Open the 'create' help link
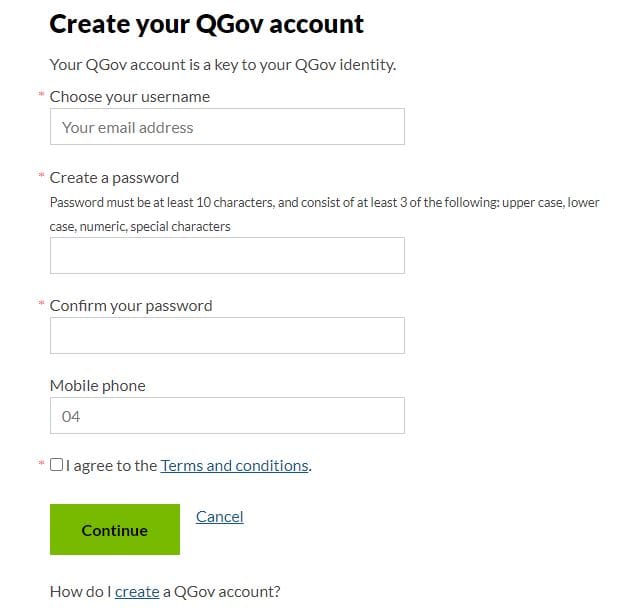The height and width of the screenshot is (611, 619). [137, 592]
